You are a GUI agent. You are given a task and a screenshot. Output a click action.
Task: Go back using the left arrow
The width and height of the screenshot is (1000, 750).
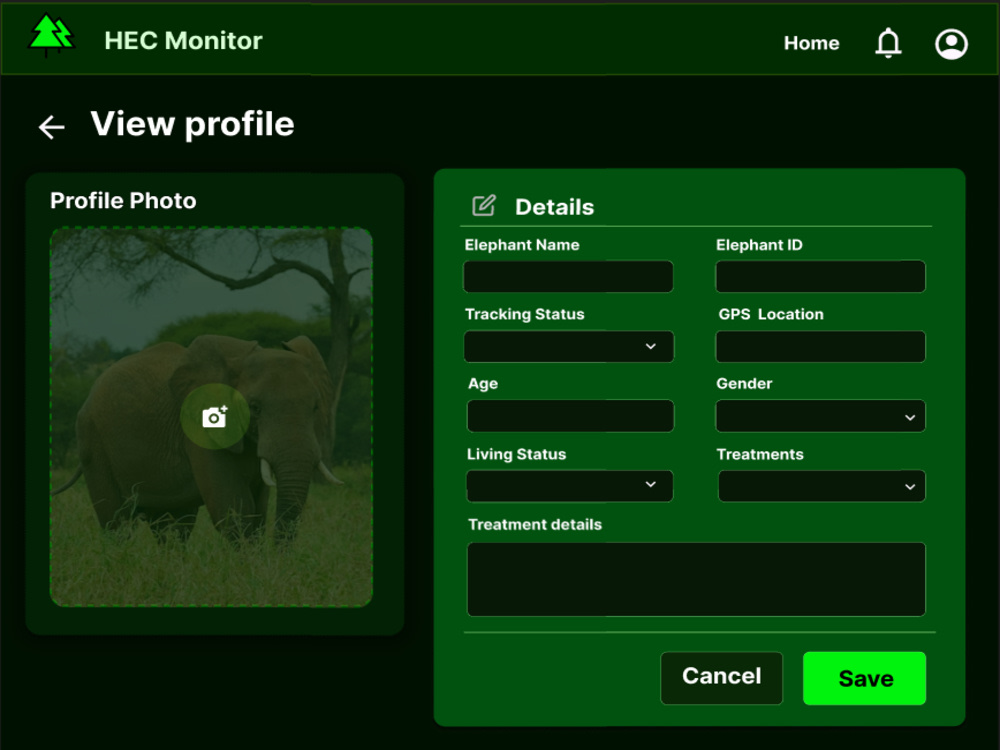(x=52, y=127)
